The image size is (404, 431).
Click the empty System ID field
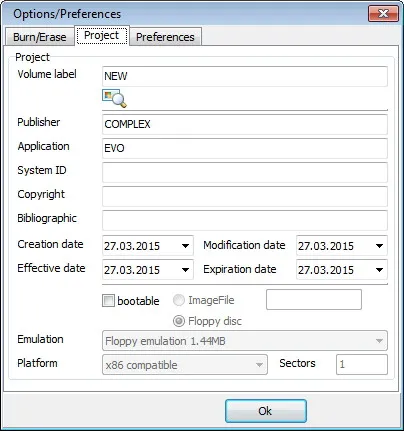pyautogui.click(x=245, y=172)
